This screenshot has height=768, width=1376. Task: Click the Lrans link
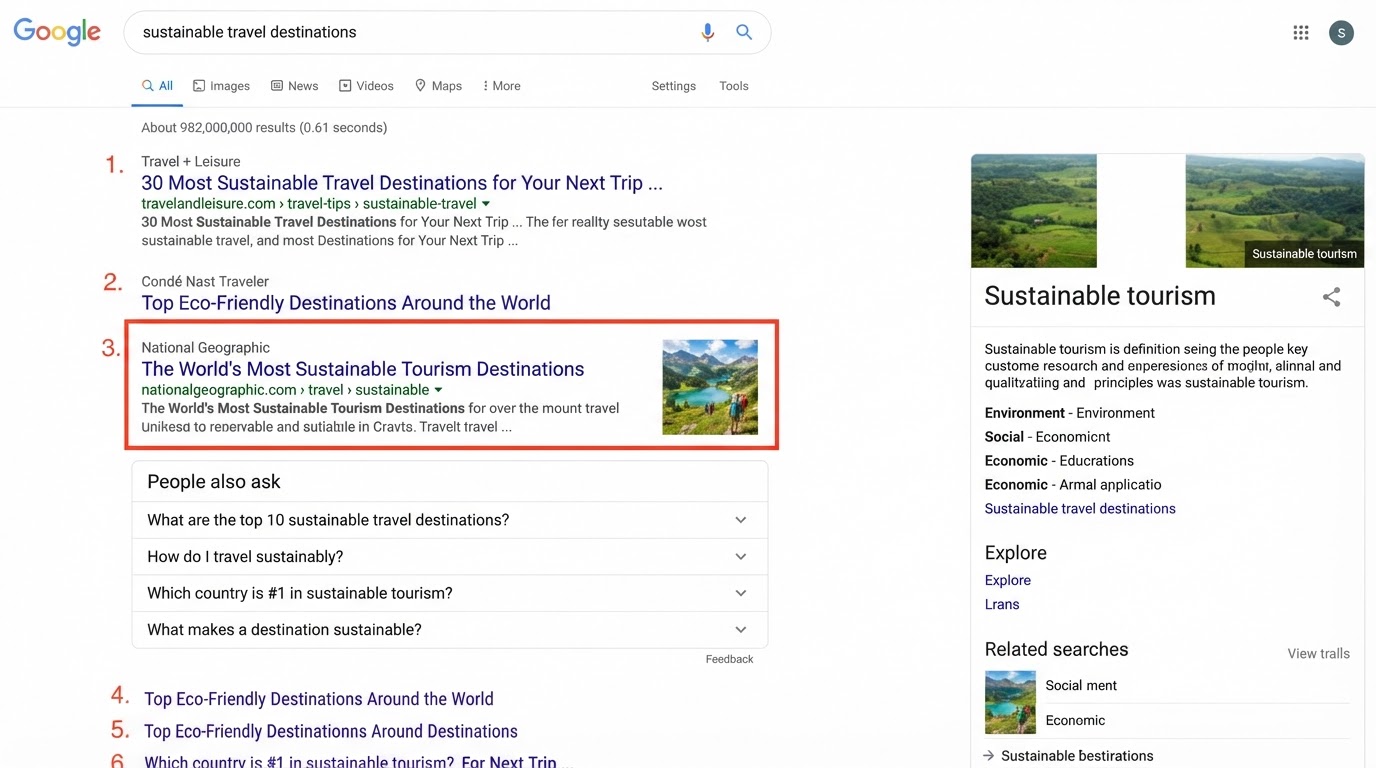pos(1002,604)
